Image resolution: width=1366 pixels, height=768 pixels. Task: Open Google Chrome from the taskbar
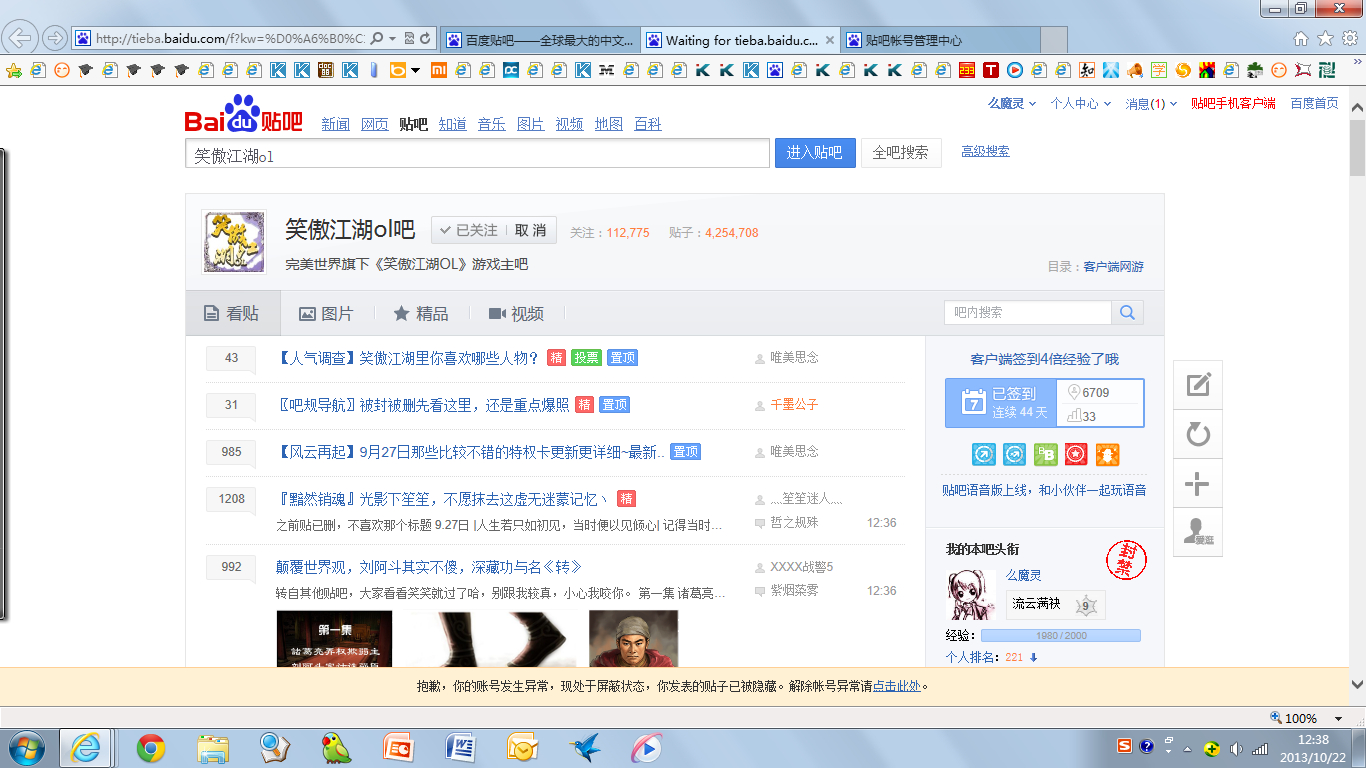point(151,748)
